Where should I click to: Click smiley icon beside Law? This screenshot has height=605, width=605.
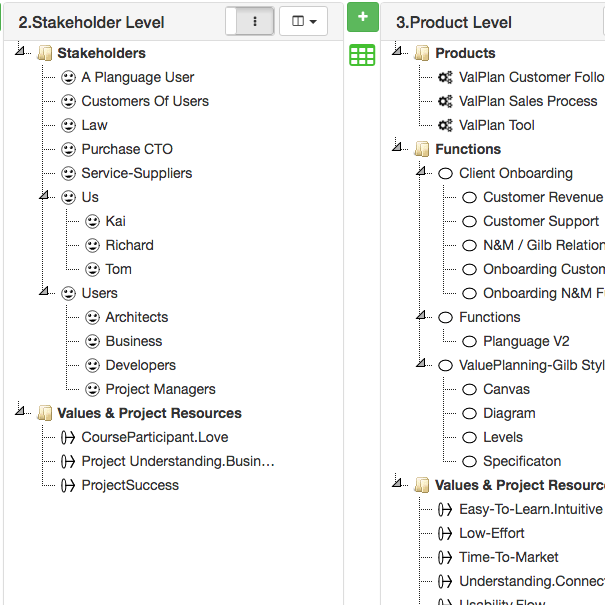point(69,125)
